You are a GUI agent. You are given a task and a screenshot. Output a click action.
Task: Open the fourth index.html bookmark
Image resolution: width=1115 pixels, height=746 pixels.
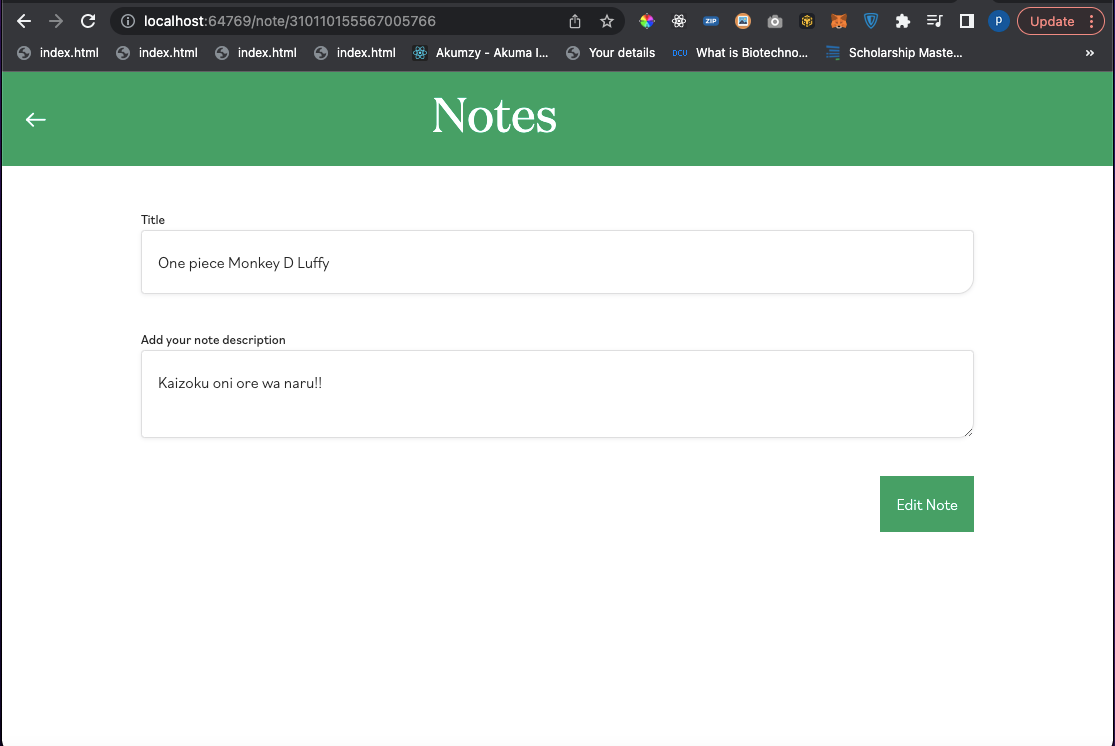click(355, 53)
